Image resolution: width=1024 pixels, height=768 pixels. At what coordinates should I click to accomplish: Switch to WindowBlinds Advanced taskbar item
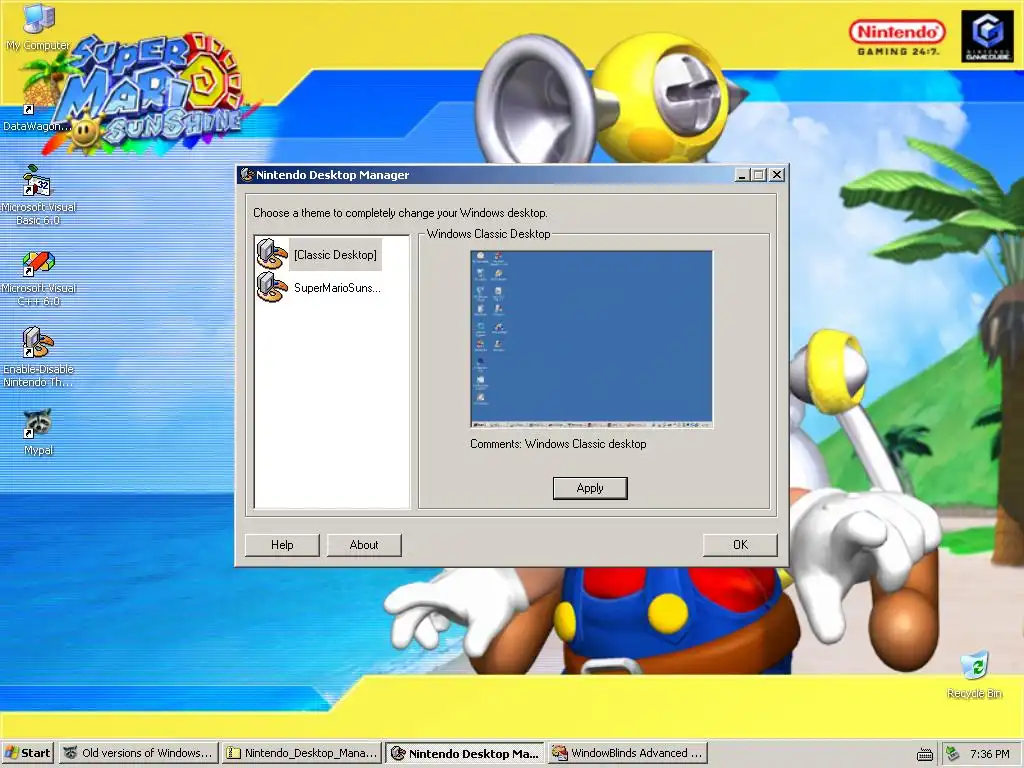[628, 753]
